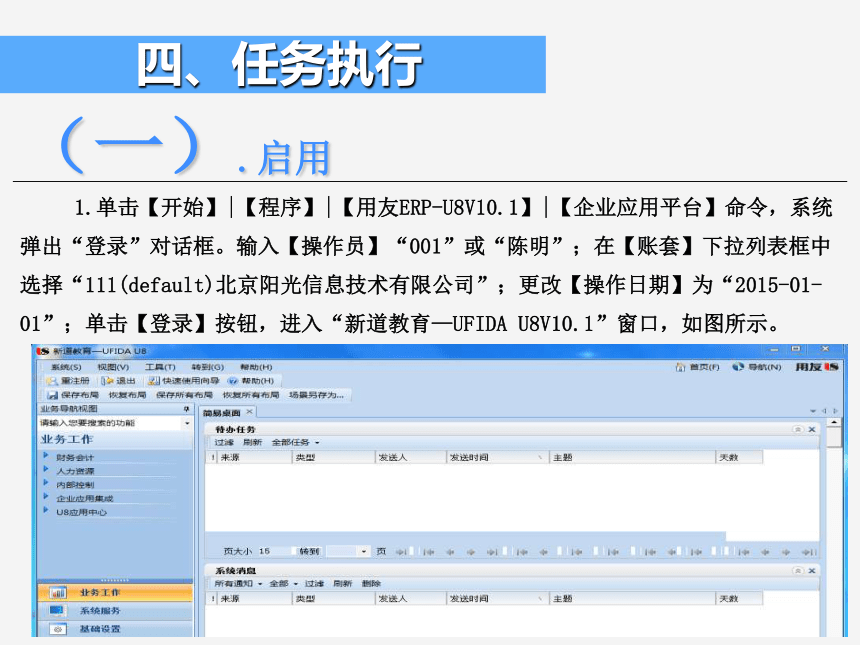Click 删除 in the 系统消息 toolbar
860x645 pixels.
click(x=371, y=584)
